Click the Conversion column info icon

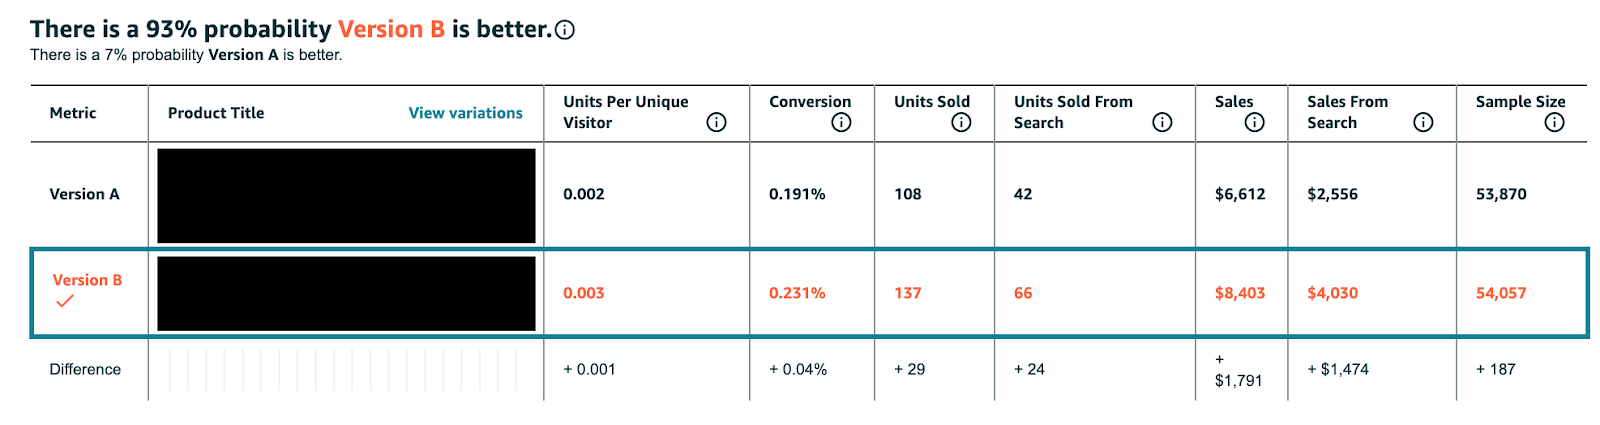click(841, 122)
